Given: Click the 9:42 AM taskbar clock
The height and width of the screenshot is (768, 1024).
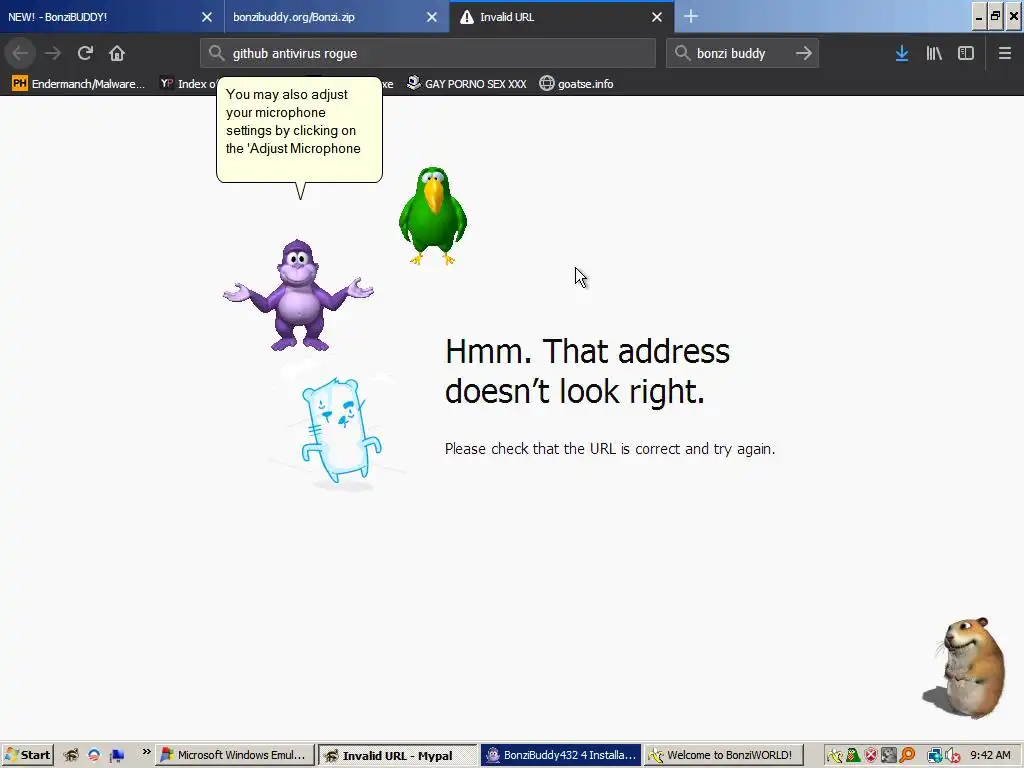Looking at the screenshot, I should 990,755.
